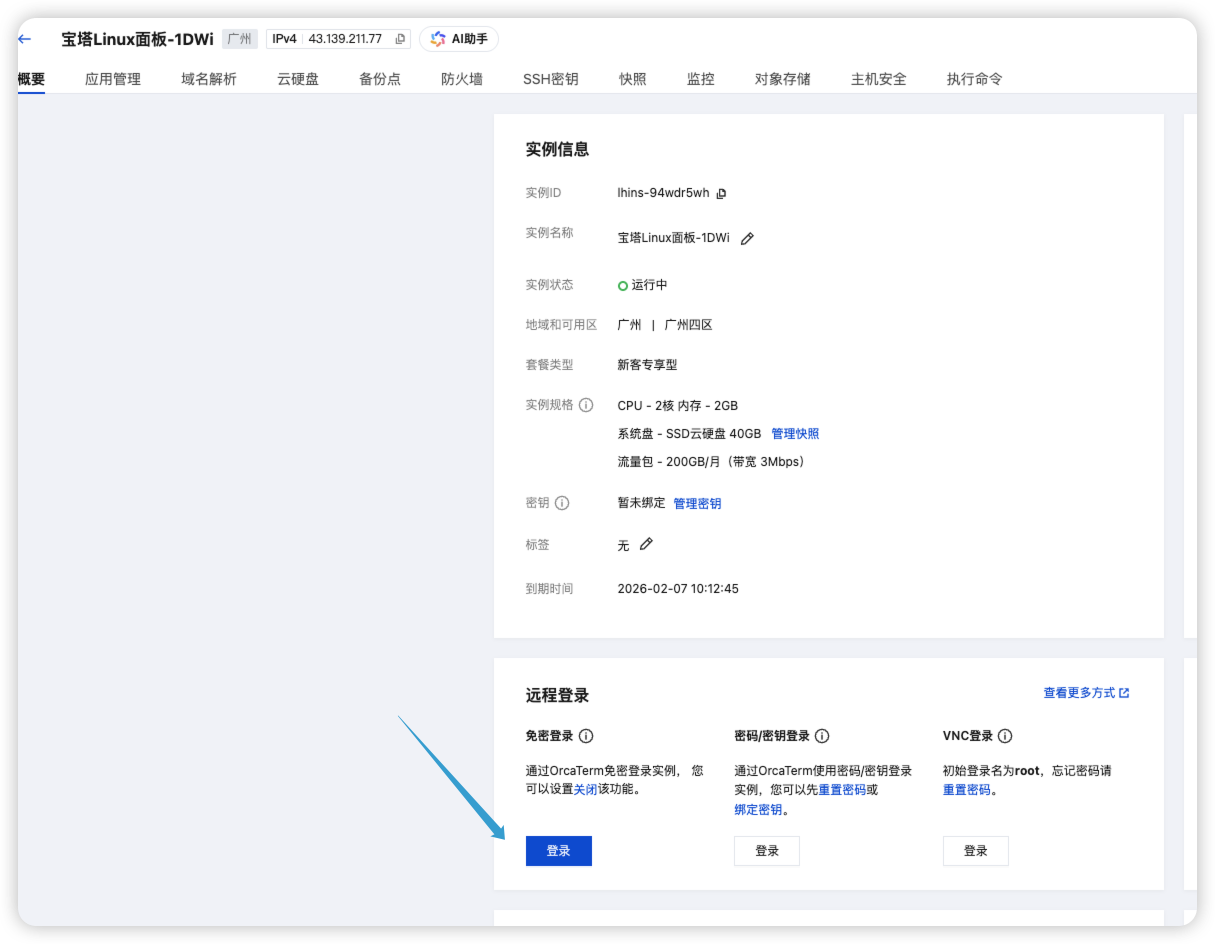Click the instance ID text lhins-94wdr5wh
The image size is (1215, 944).
click(x=663, y=194)
